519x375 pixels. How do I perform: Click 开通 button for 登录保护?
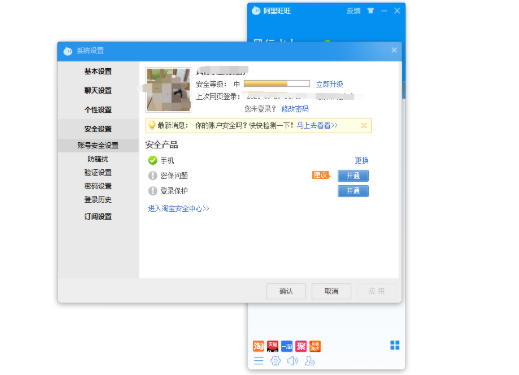click(353, 191)
